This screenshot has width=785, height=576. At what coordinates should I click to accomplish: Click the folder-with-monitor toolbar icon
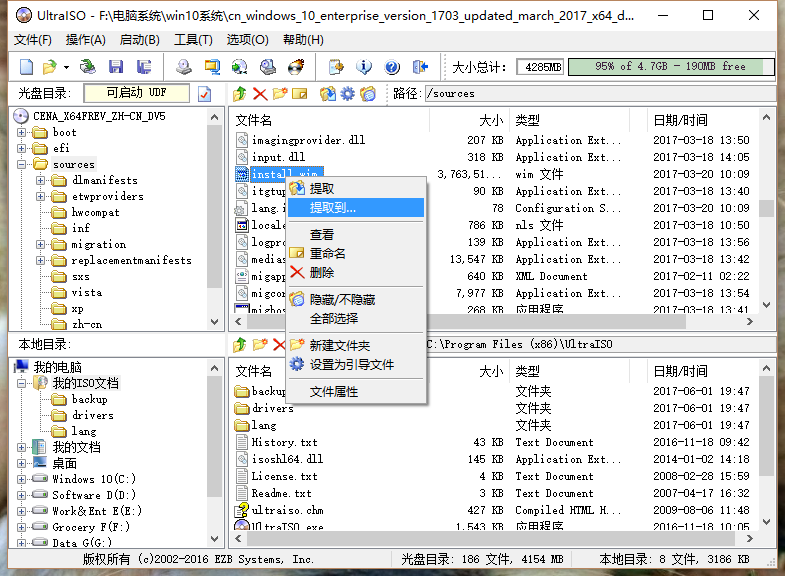pyautogui.click(x=212, y=67)
